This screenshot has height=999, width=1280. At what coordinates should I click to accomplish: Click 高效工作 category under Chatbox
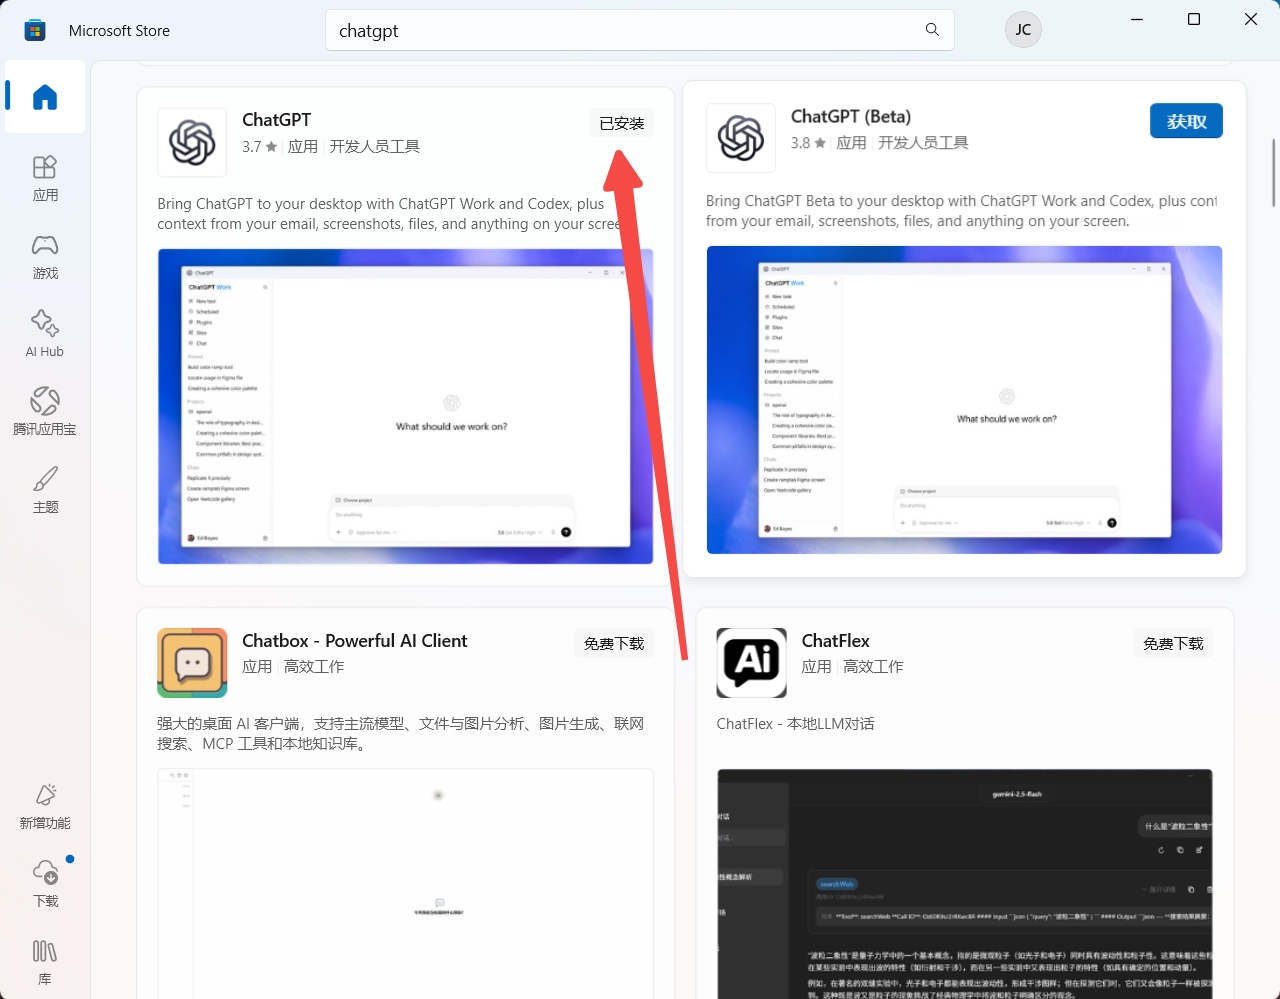pos(314,666)
